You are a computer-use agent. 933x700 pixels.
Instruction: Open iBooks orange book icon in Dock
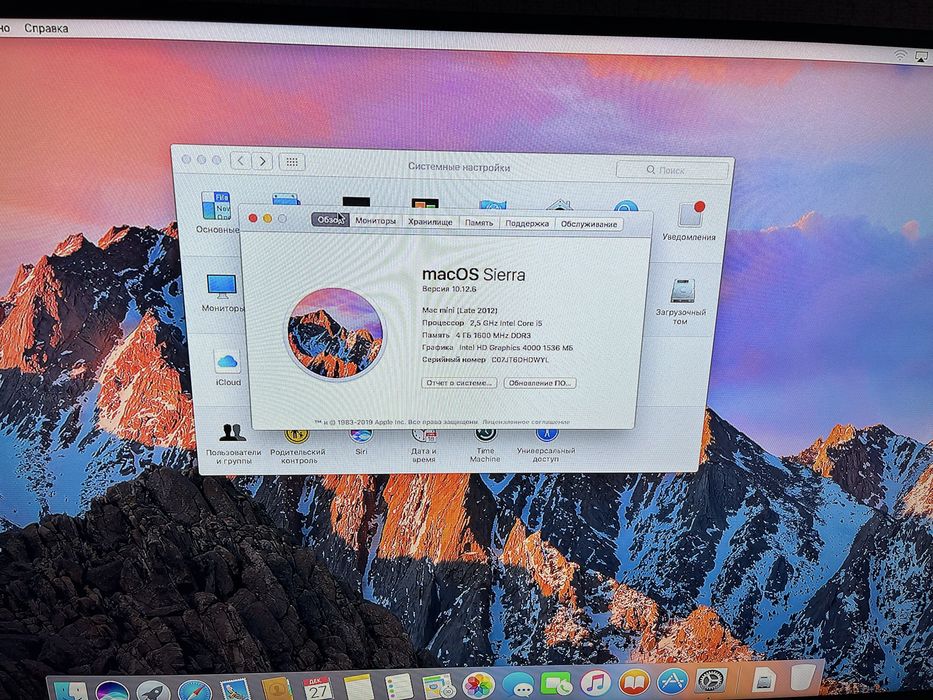(634, 682)
